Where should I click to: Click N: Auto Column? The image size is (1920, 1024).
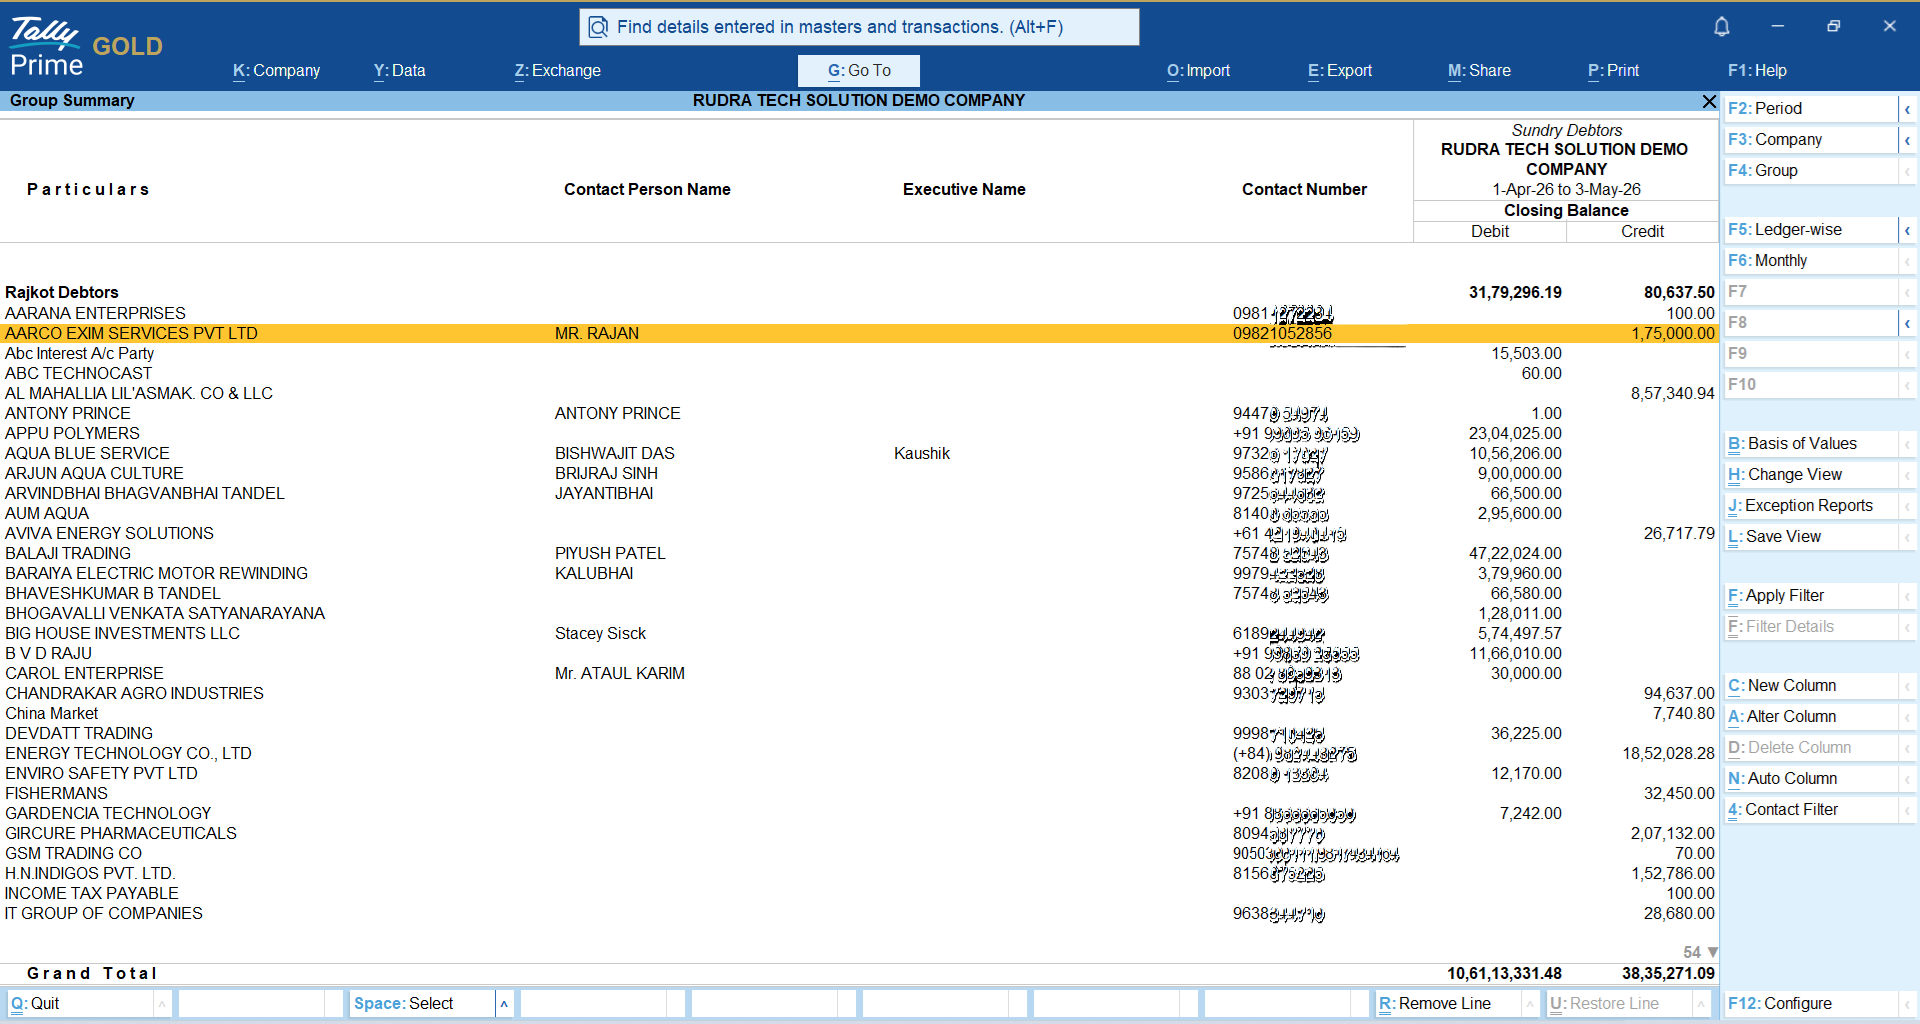click(x=1810, y=779)
